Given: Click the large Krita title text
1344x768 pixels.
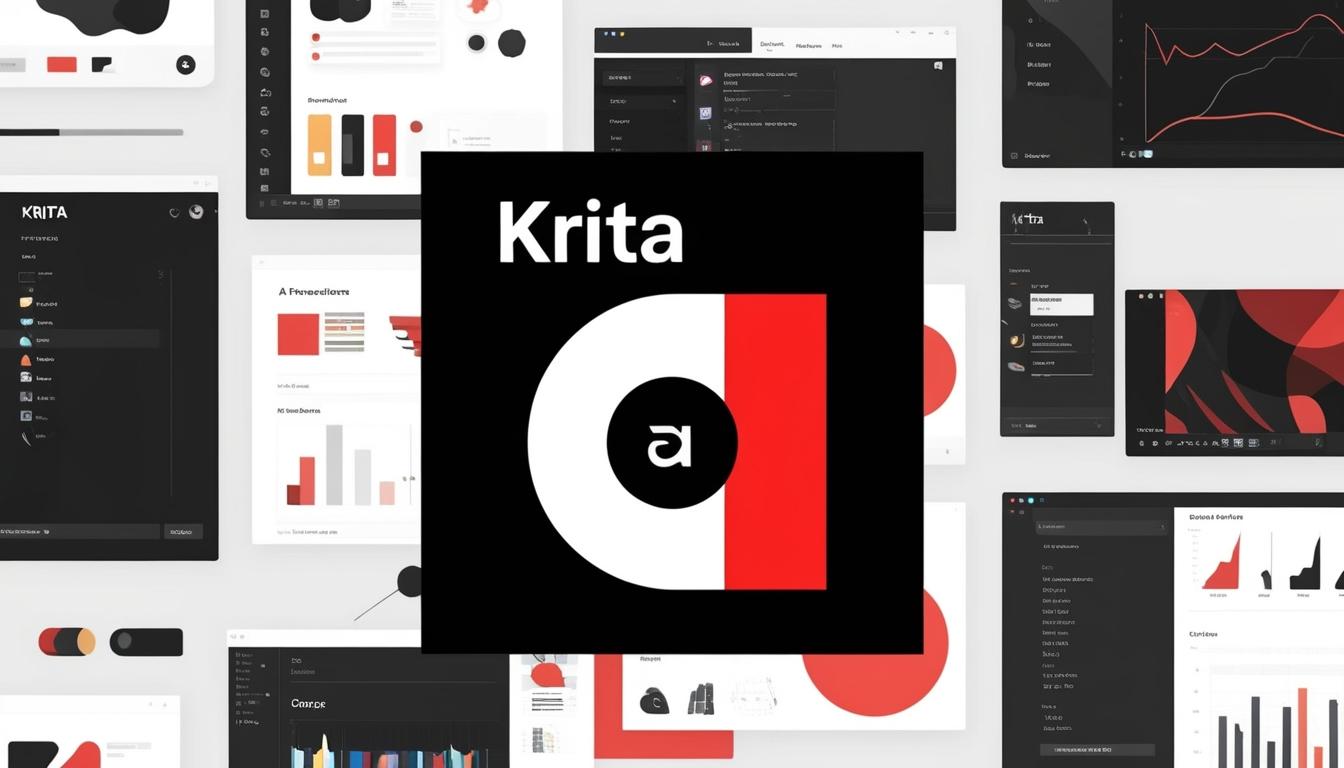Looking at the screenshot, I should point(591,230).
